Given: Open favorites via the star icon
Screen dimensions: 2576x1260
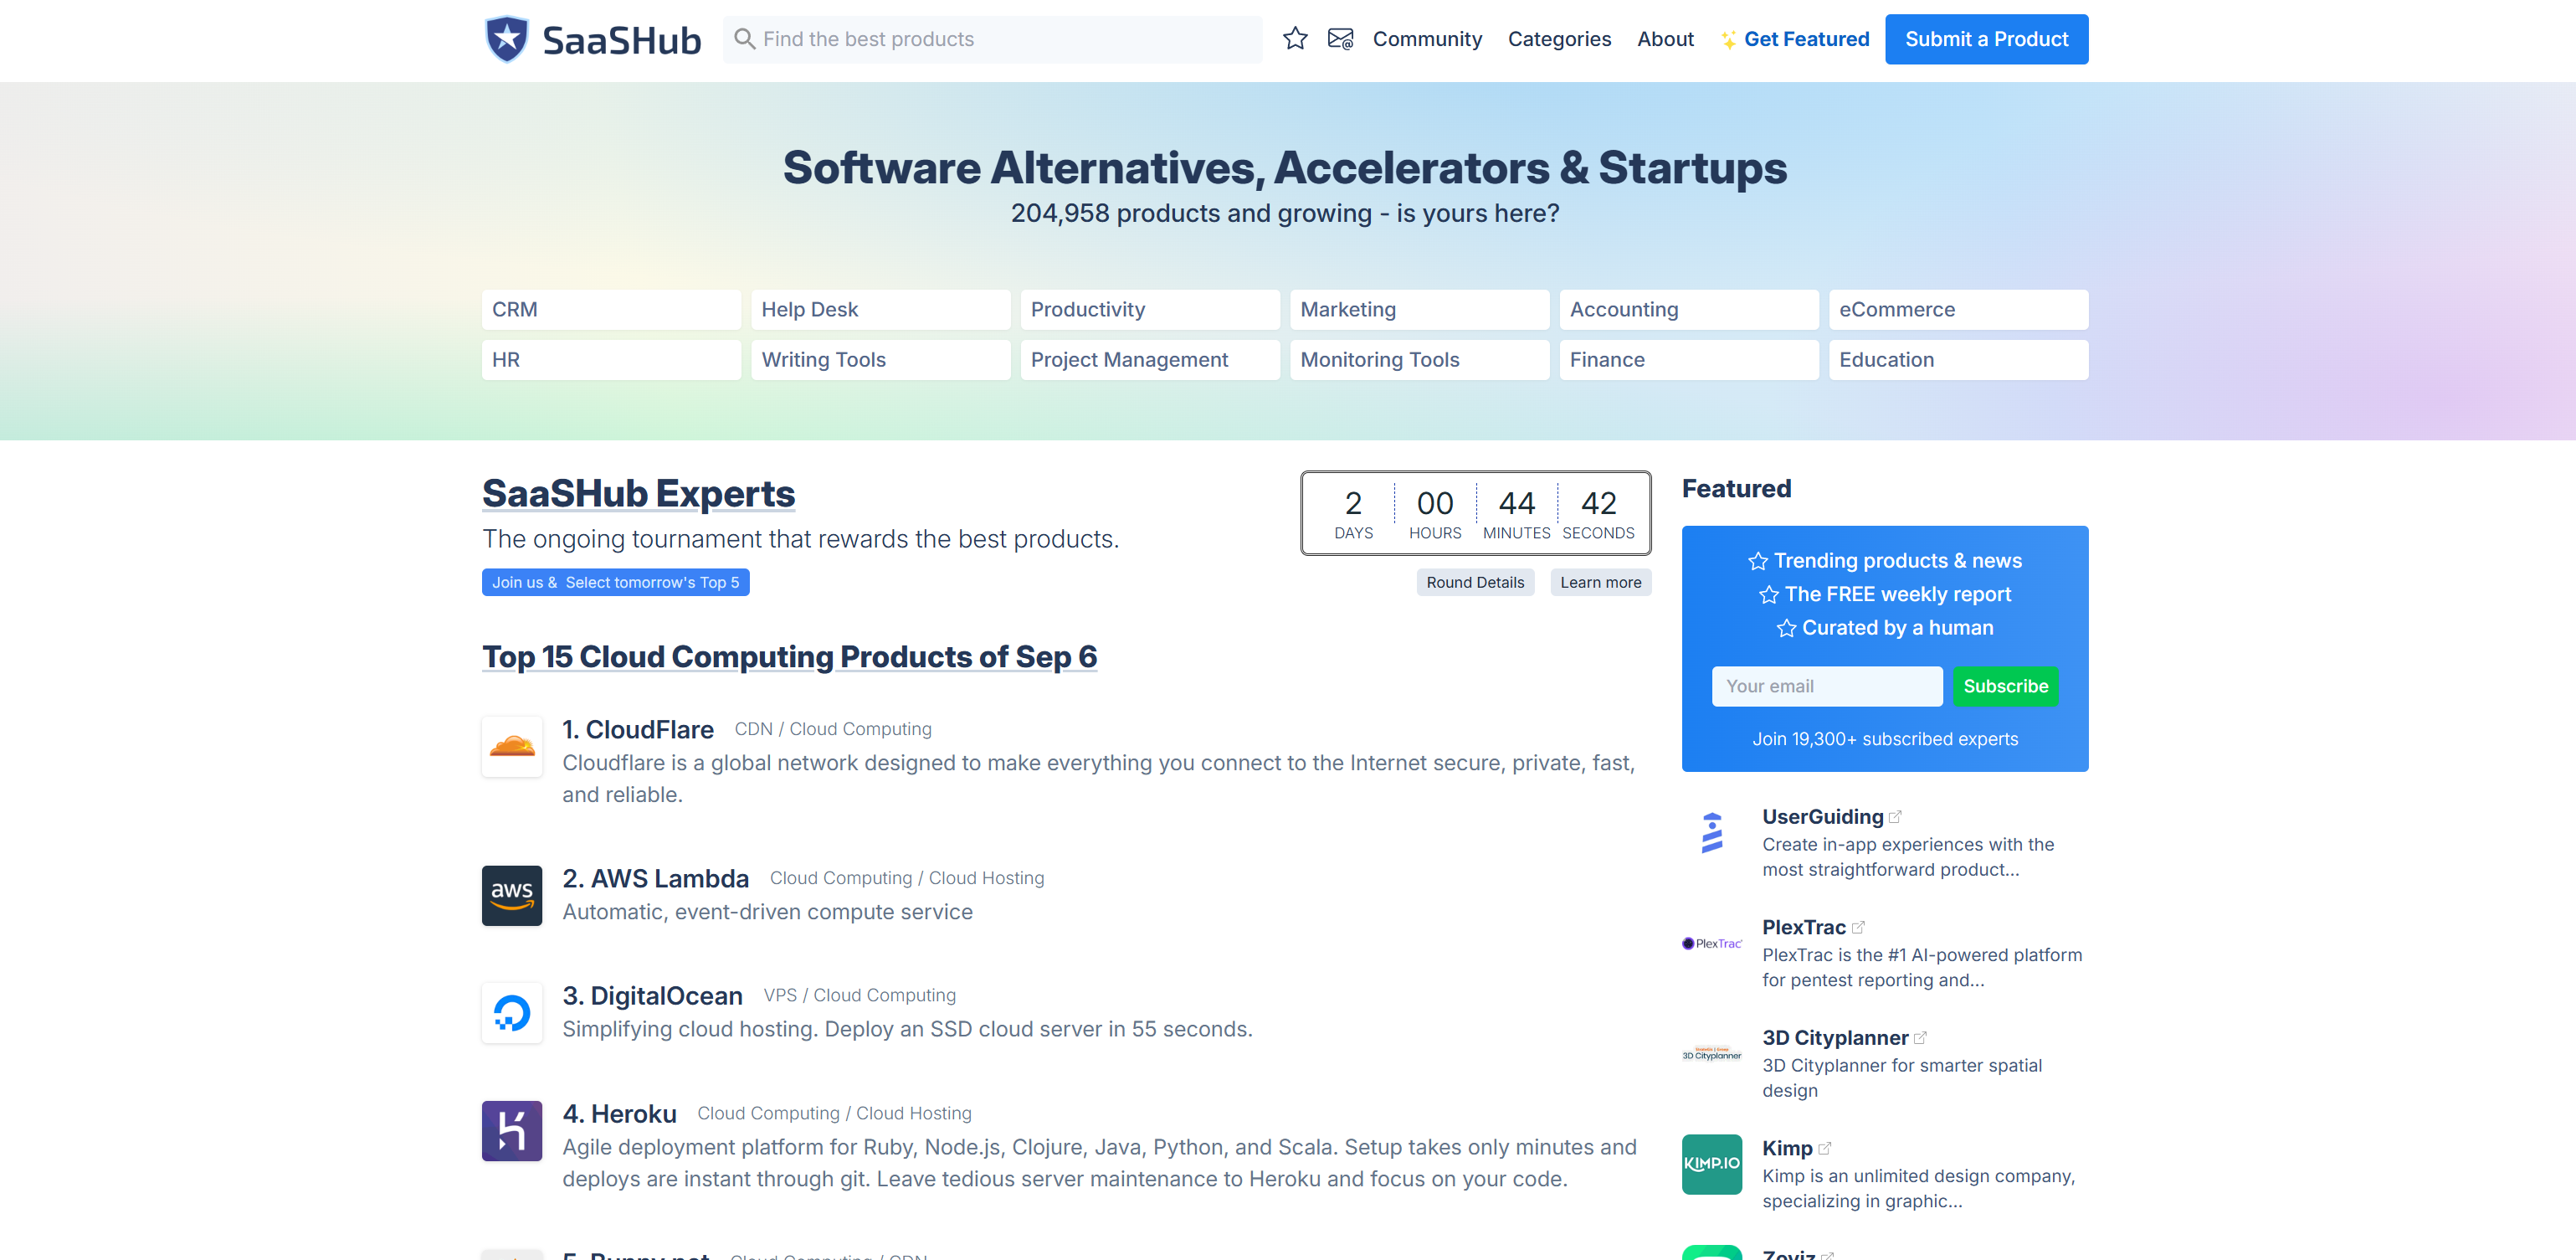Looking at the screenshot, I should pos(1295,39).
